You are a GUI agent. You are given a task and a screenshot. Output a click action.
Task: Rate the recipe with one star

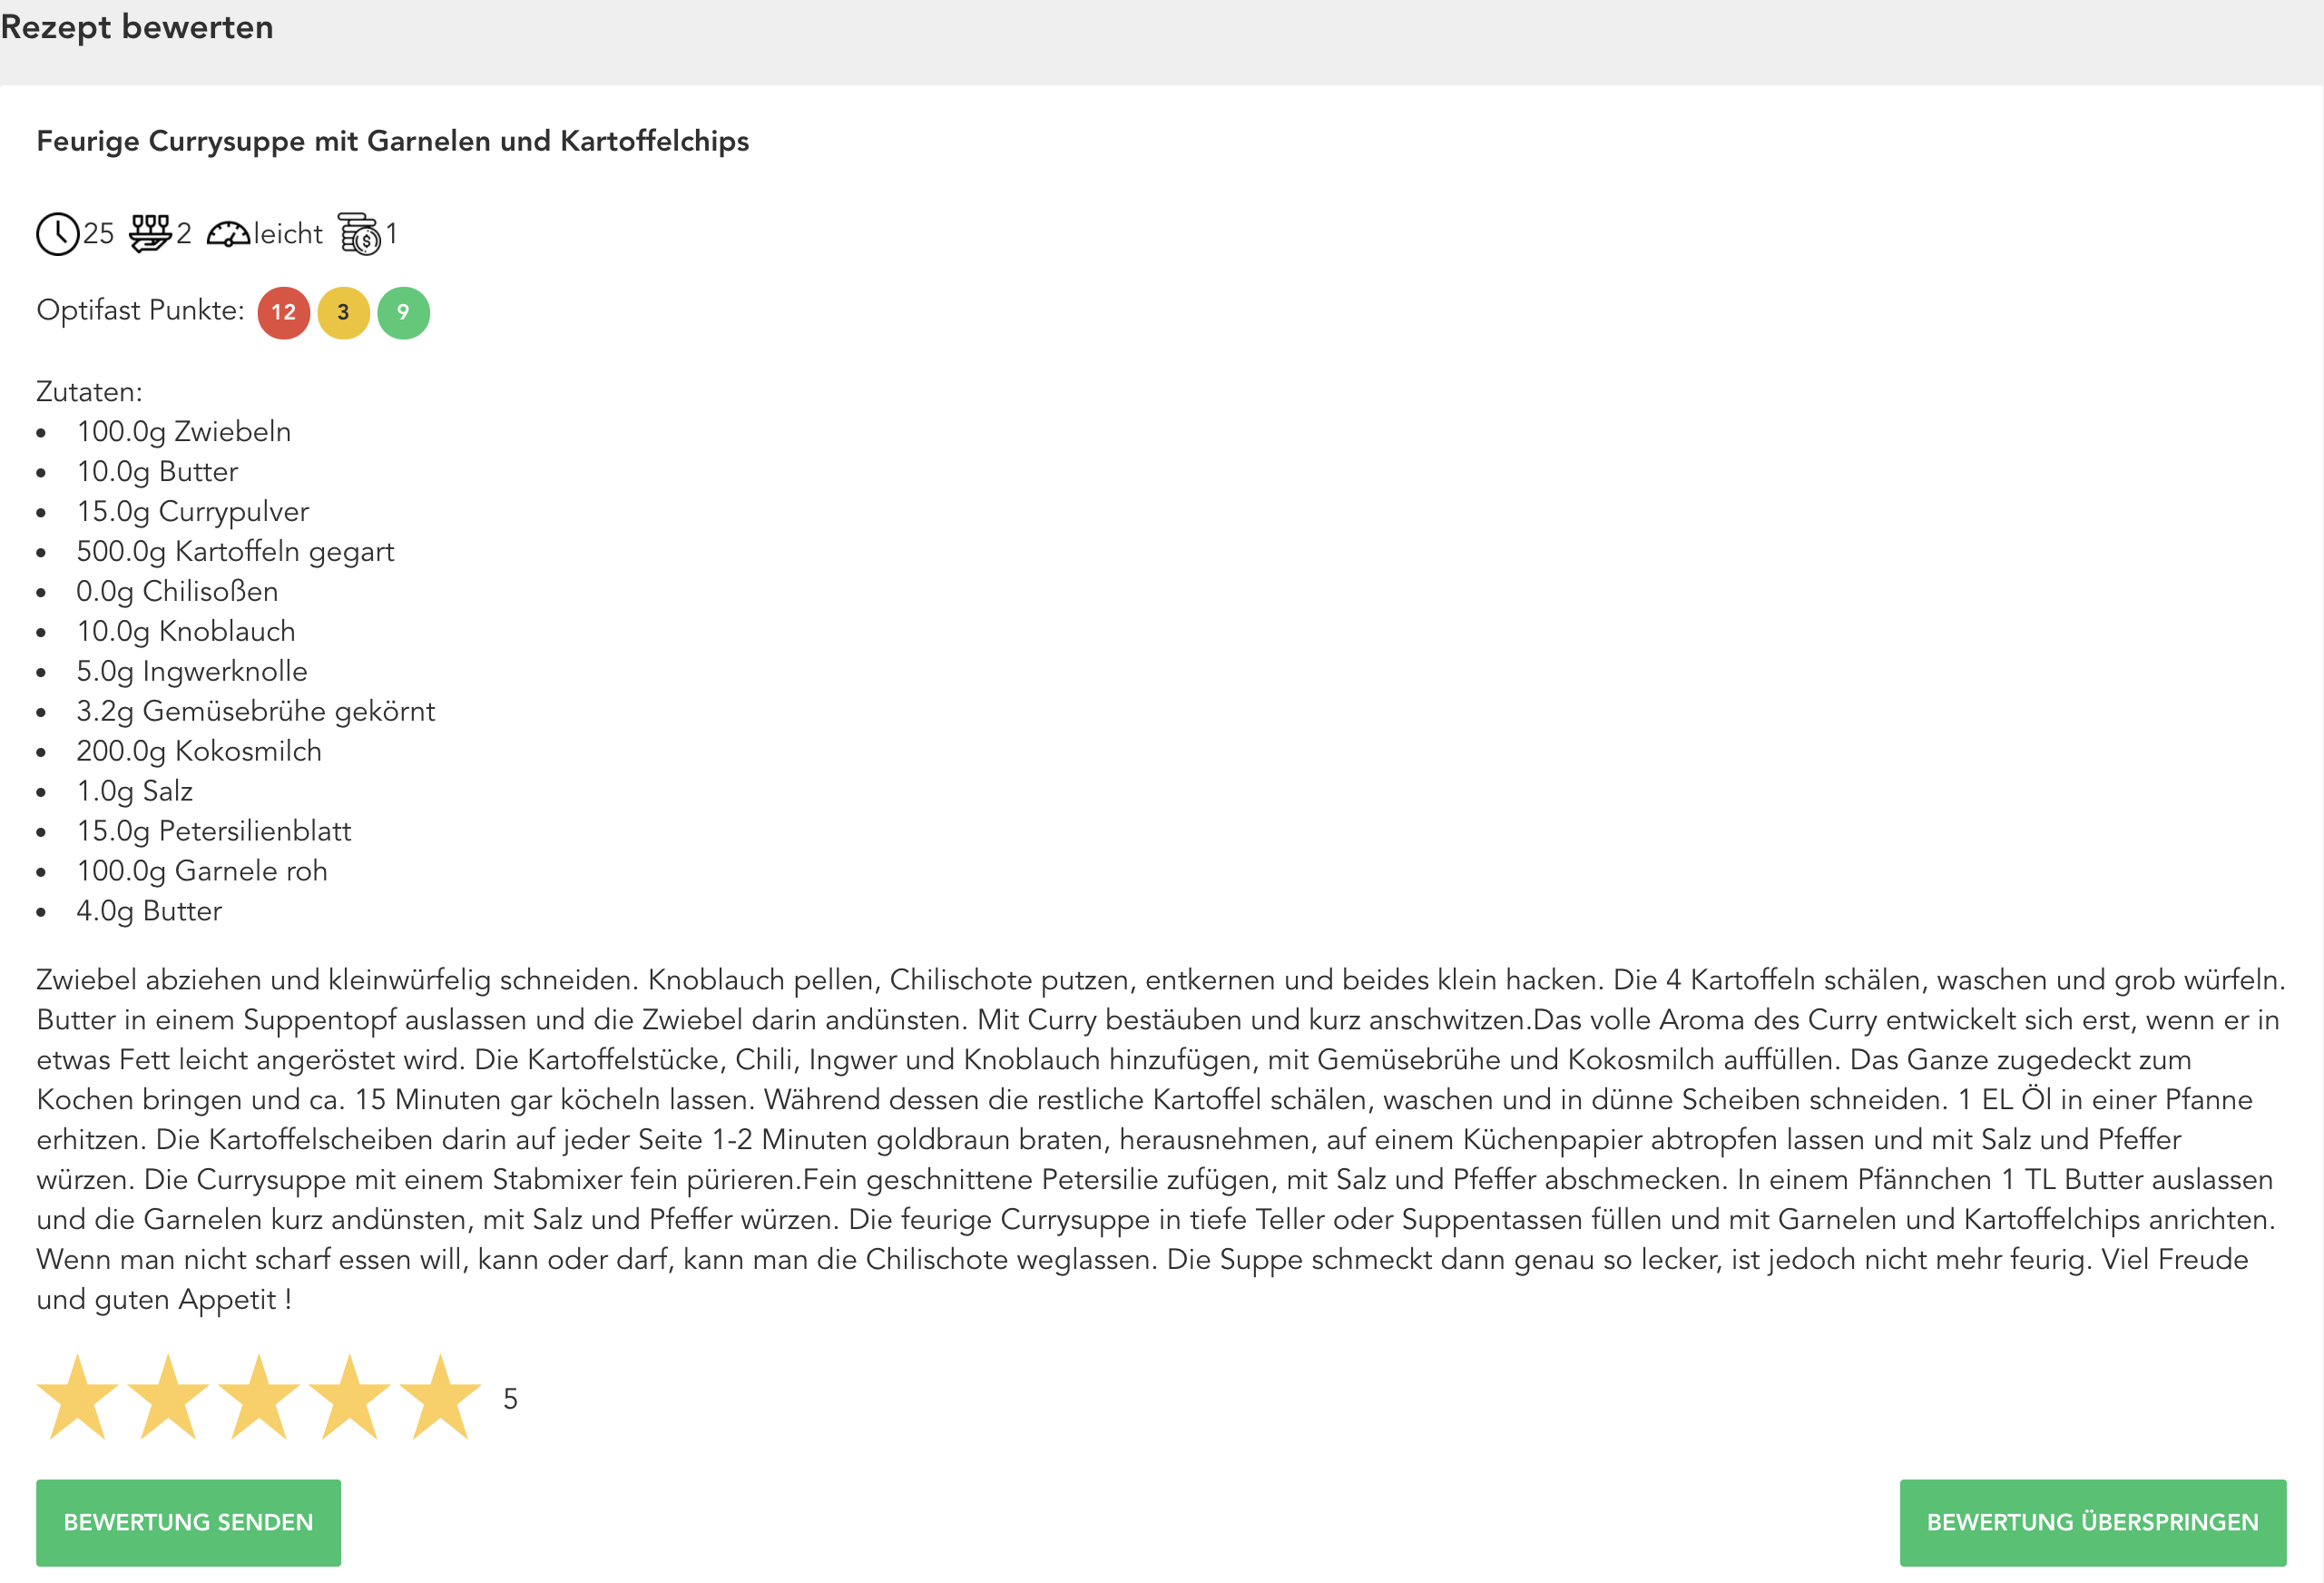(x=77, y=1398)
